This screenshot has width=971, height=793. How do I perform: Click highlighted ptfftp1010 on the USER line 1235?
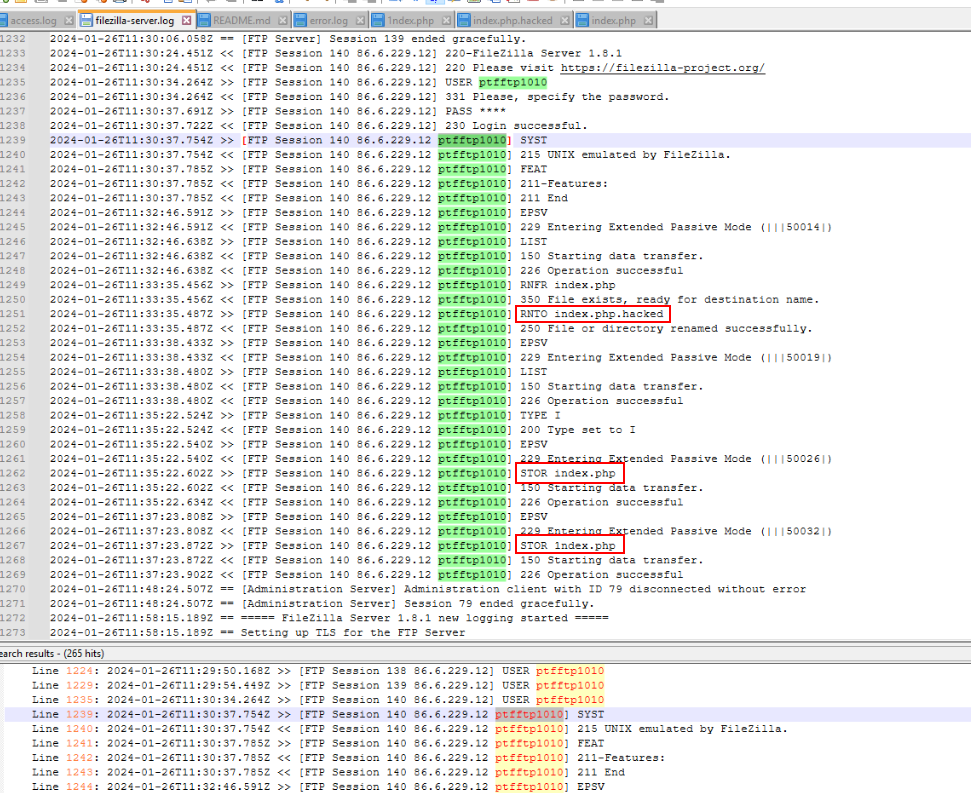(513, 82)
